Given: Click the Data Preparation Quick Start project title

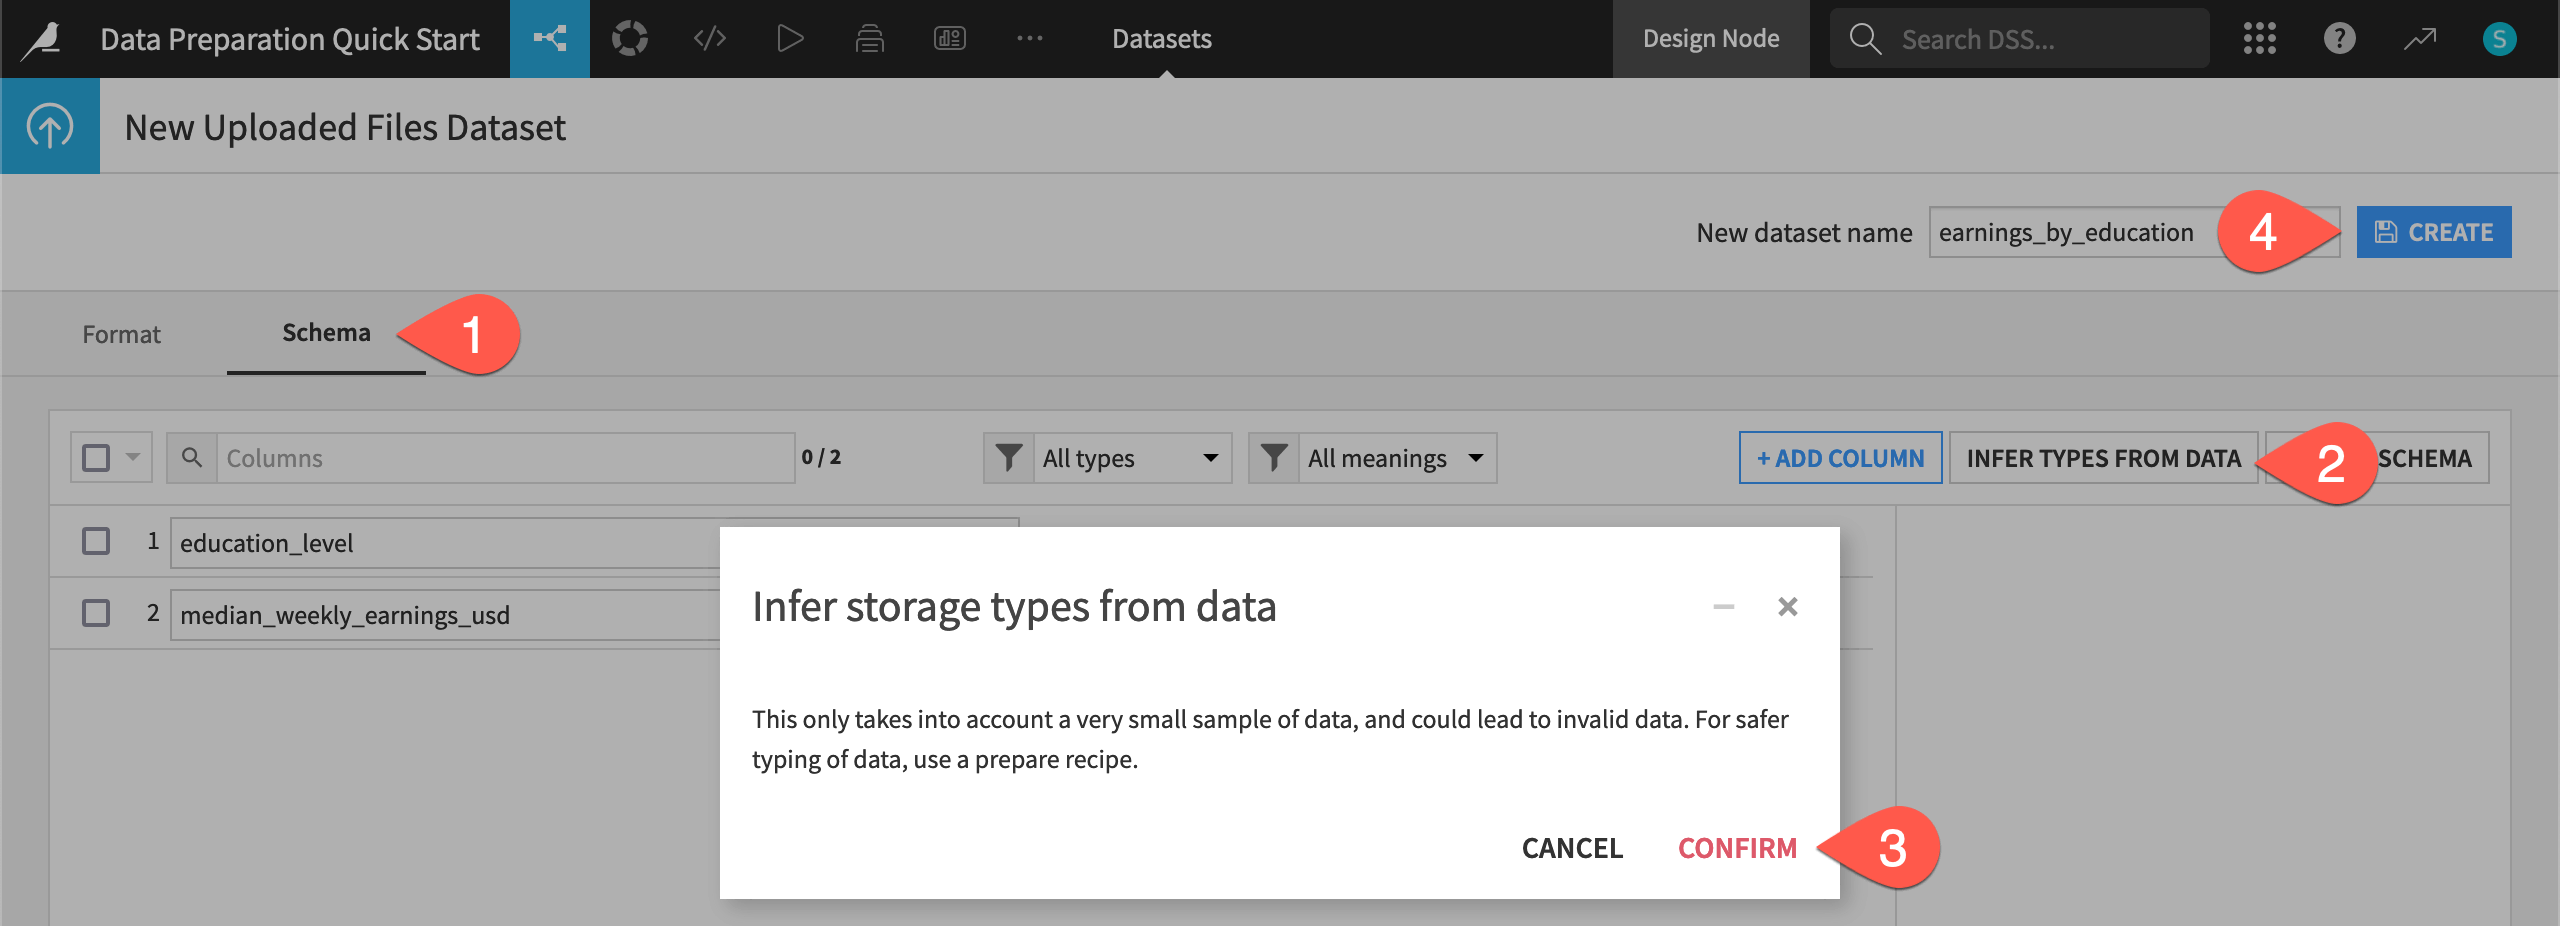Looking at the screenshot, I should tap(290, 39).
